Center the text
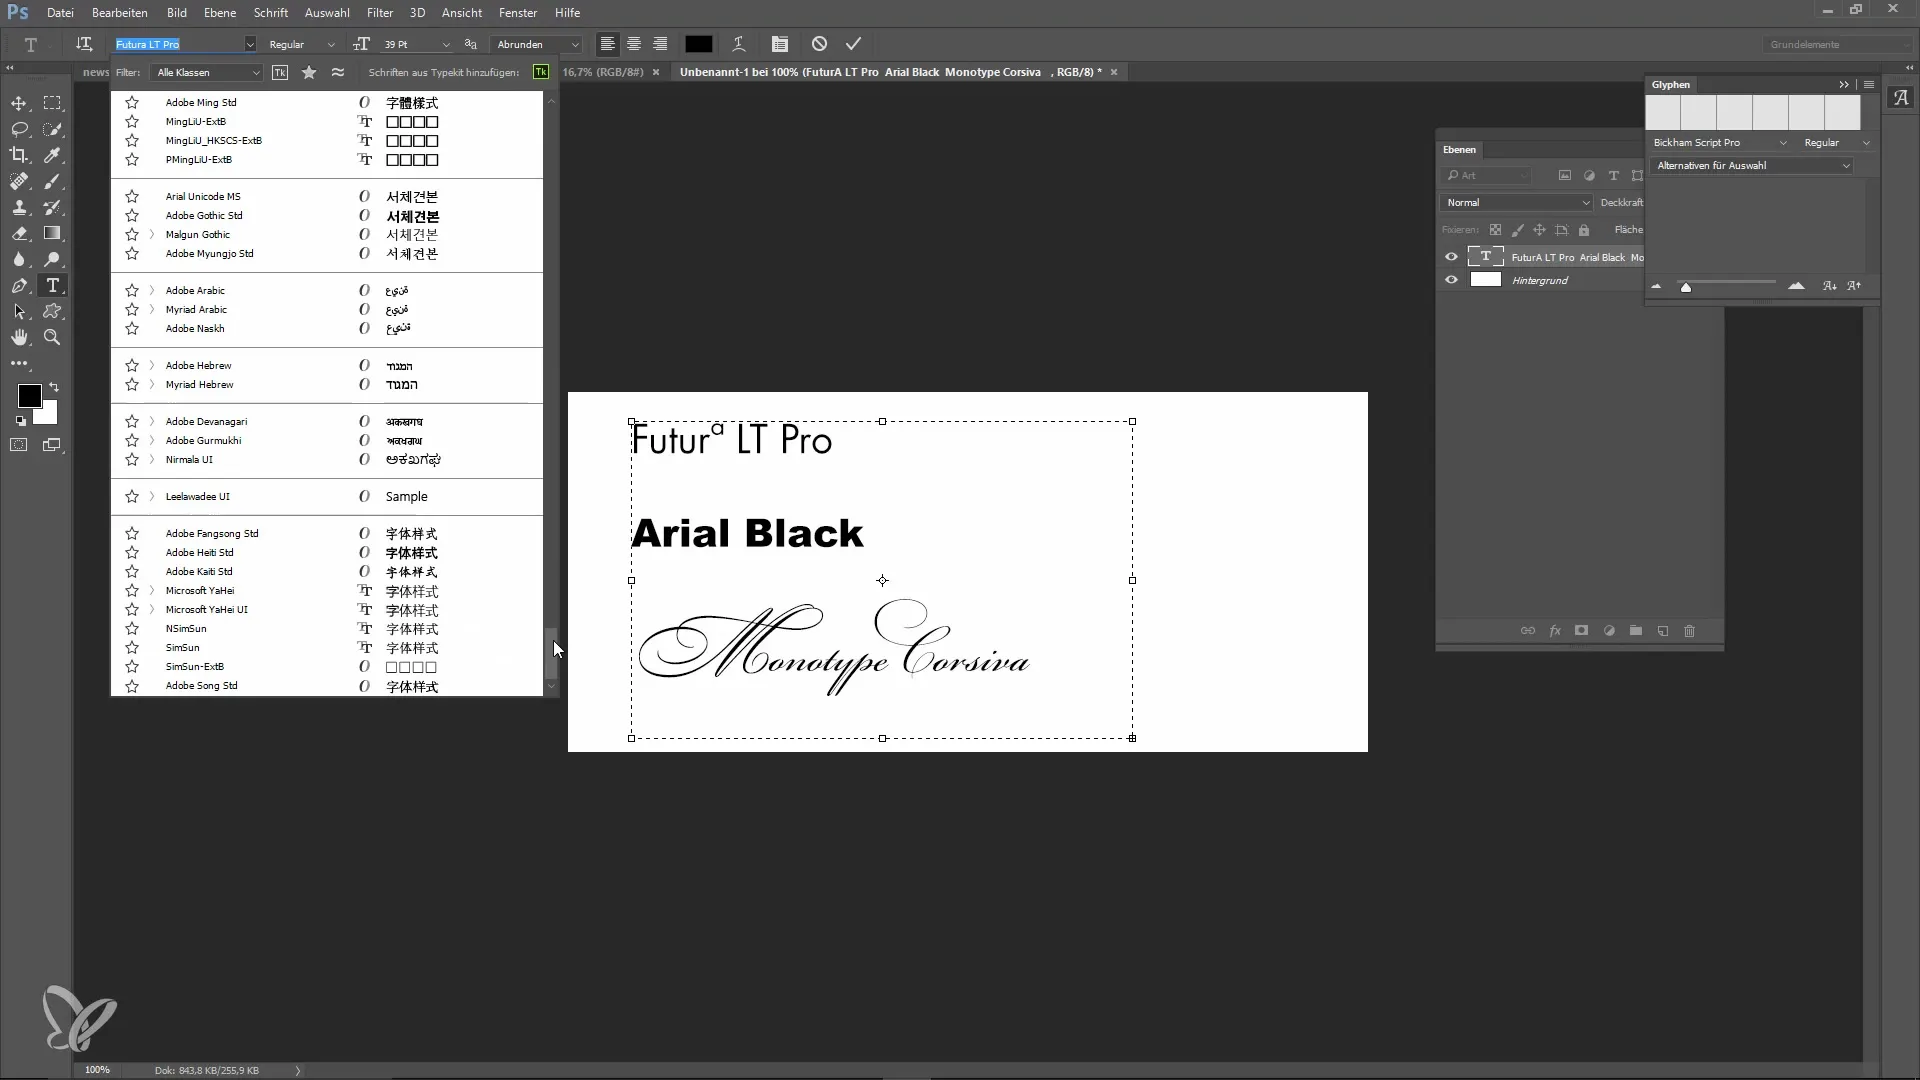Viewport: 1920px width, 1080px height. (x=634, y=44)
